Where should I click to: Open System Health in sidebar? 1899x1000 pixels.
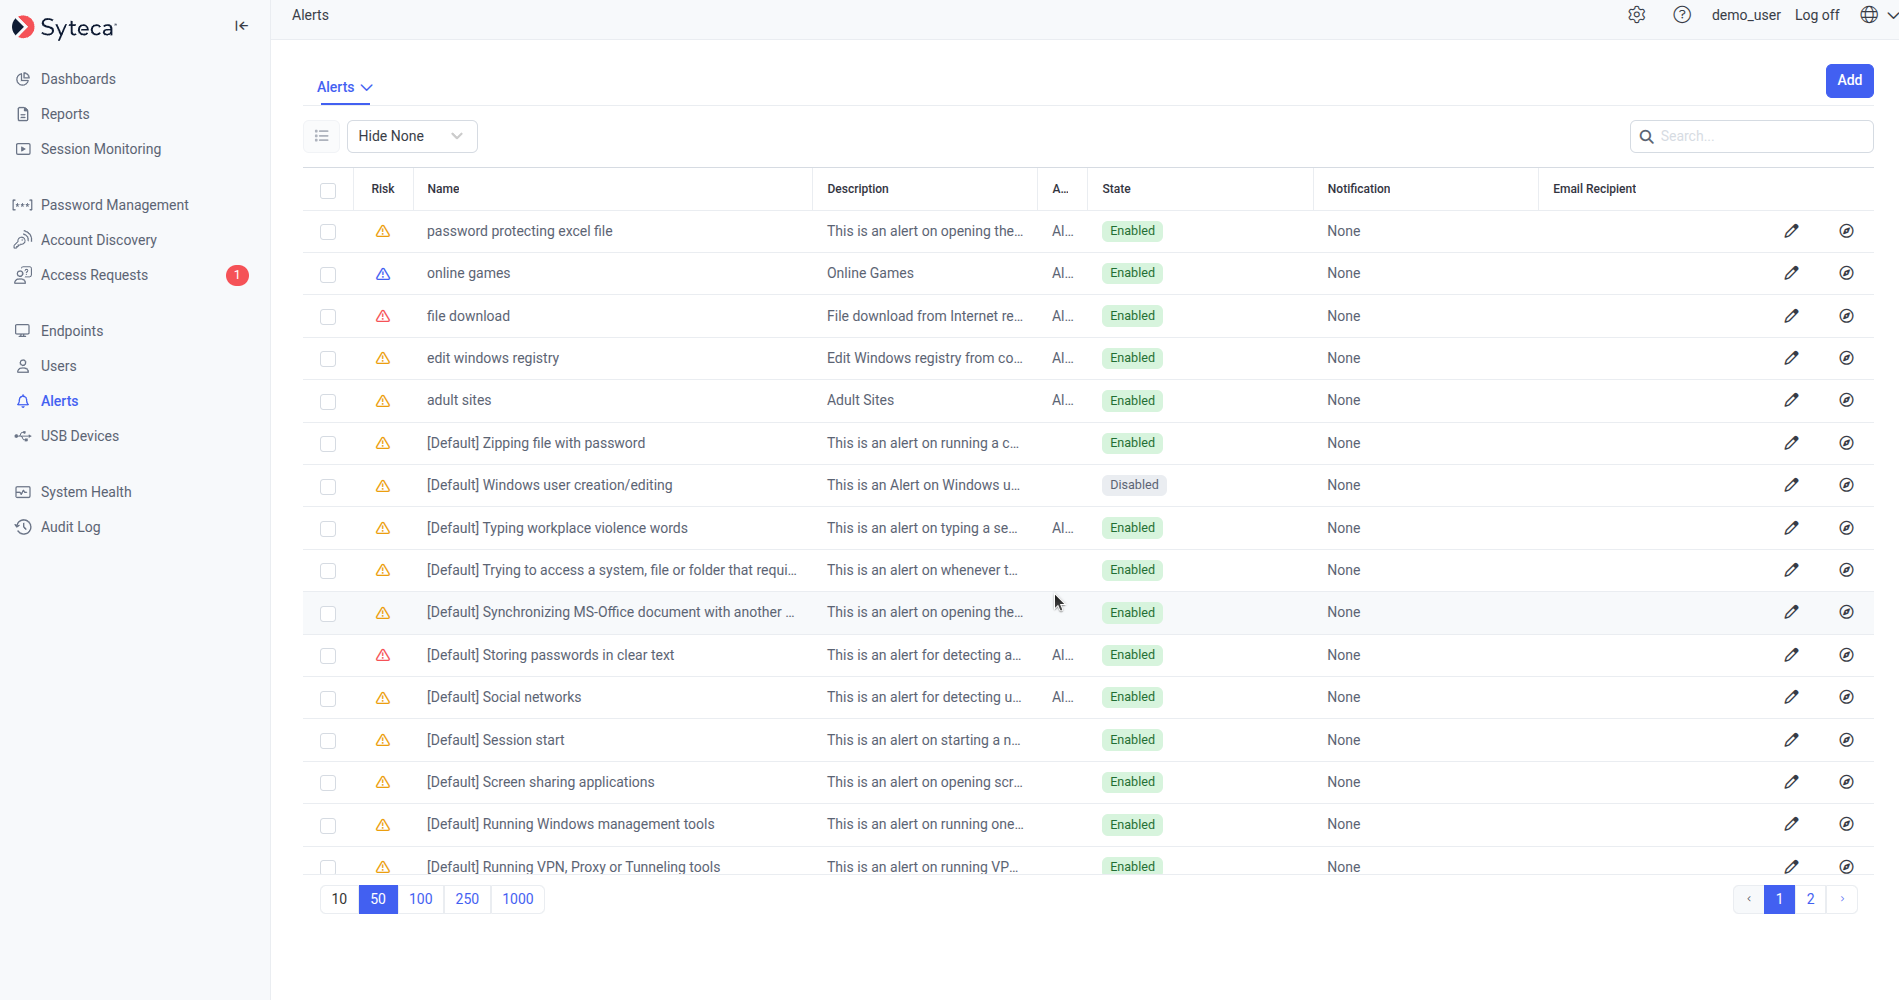pos(86,492)
